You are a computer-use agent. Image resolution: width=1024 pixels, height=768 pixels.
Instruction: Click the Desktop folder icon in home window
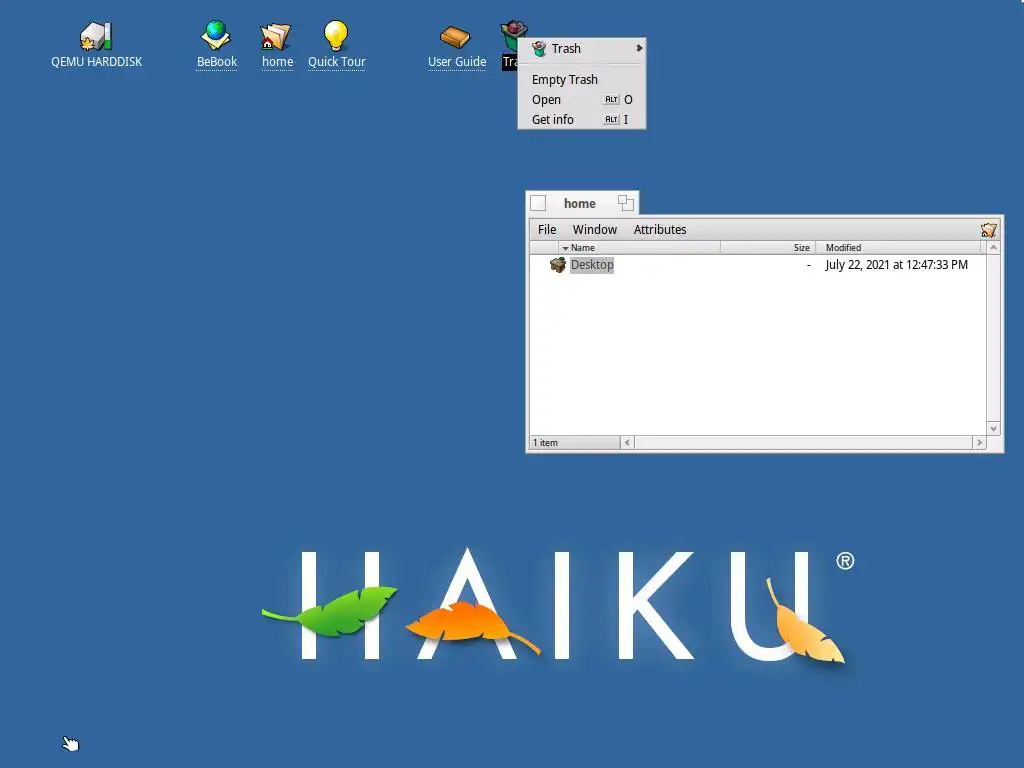point(557,264)
